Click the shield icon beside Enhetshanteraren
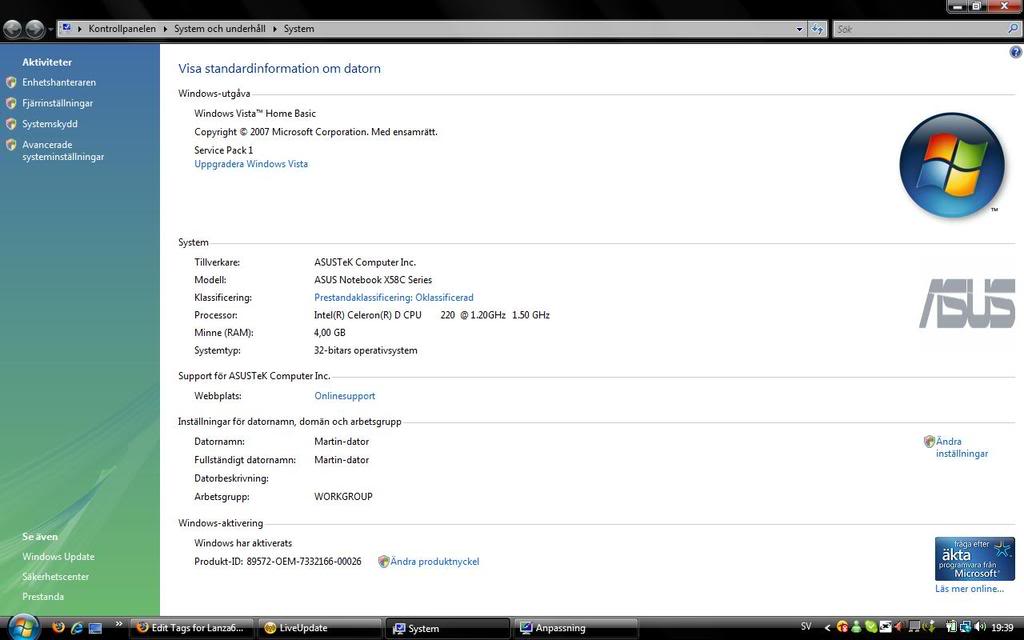This screenshot has height=640, width=1024. 11,82
